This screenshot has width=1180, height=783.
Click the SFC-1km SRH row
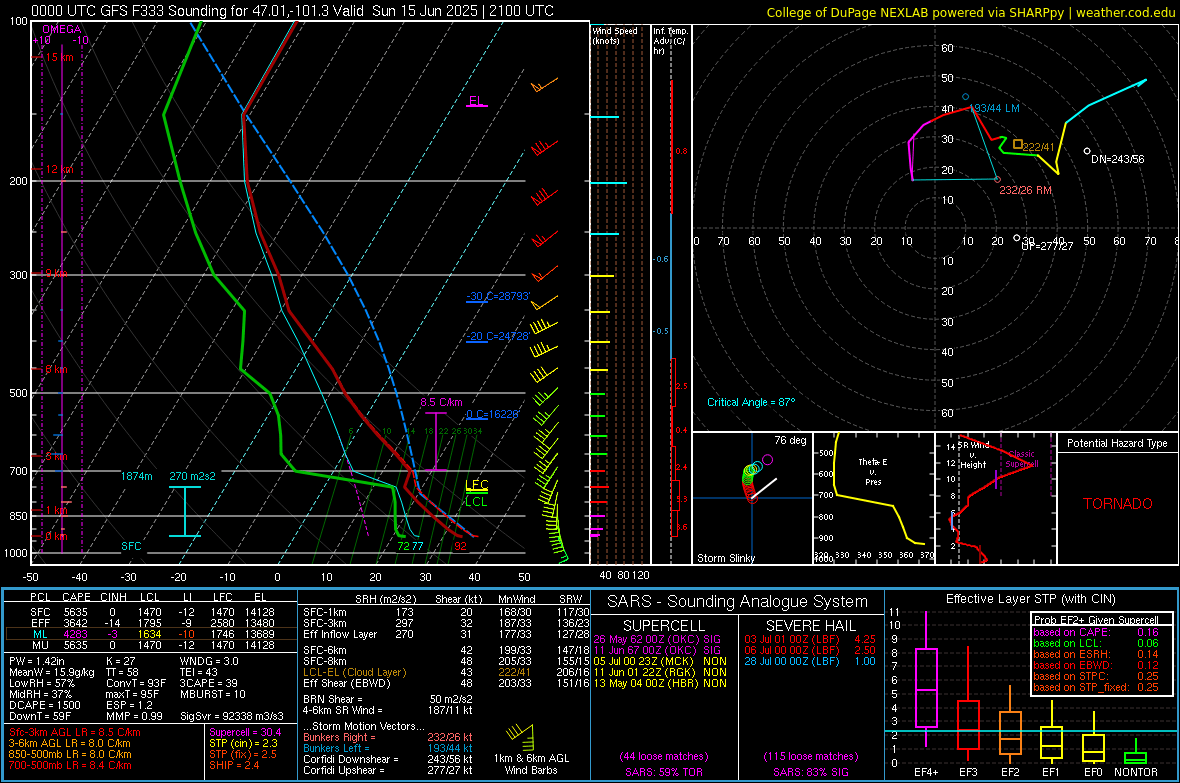tap(446, 612)
